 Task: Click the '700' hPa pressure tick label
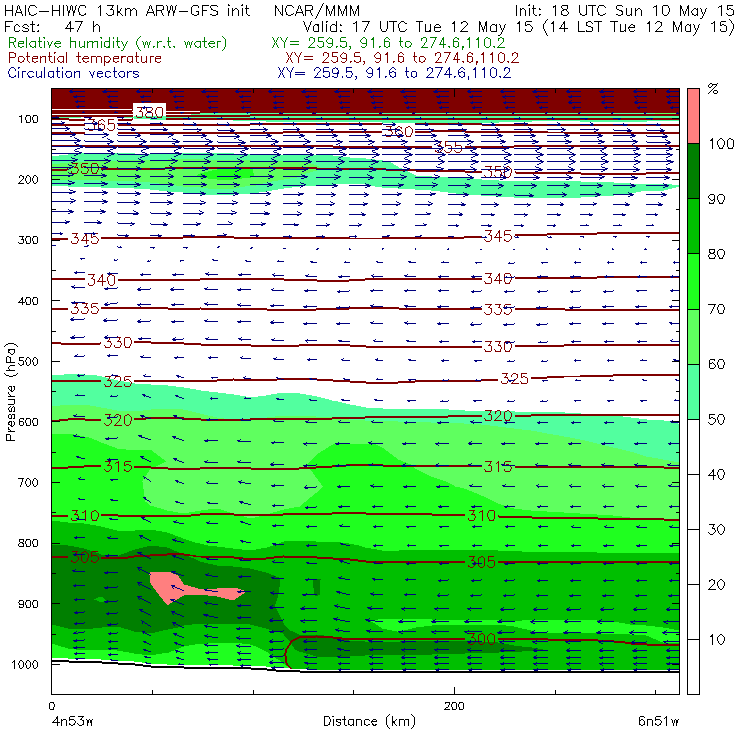(28, 482)
